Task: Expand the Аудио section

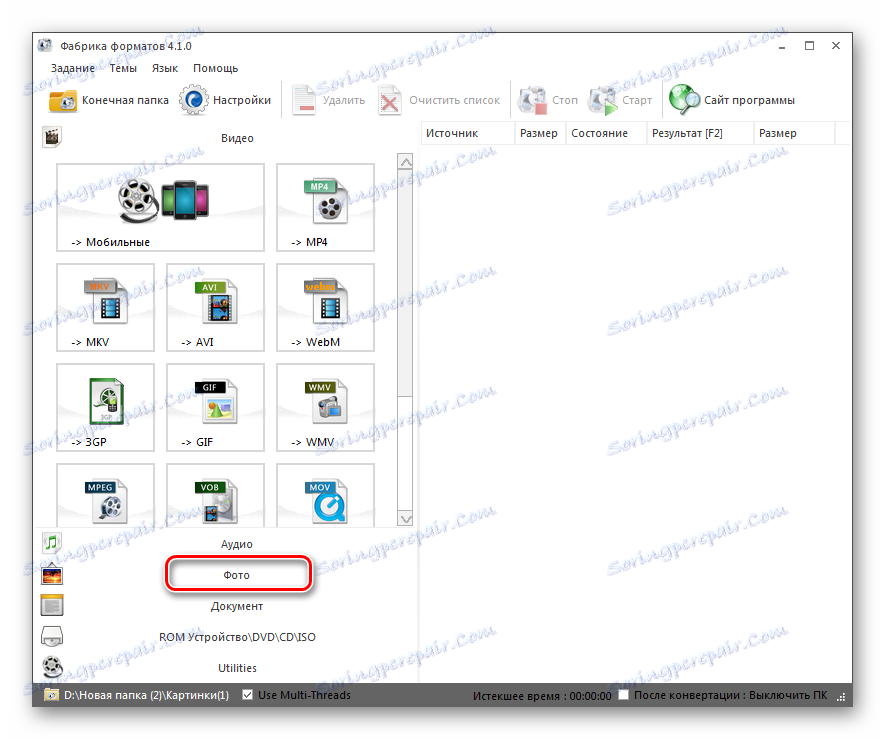Action: point(237,544)
